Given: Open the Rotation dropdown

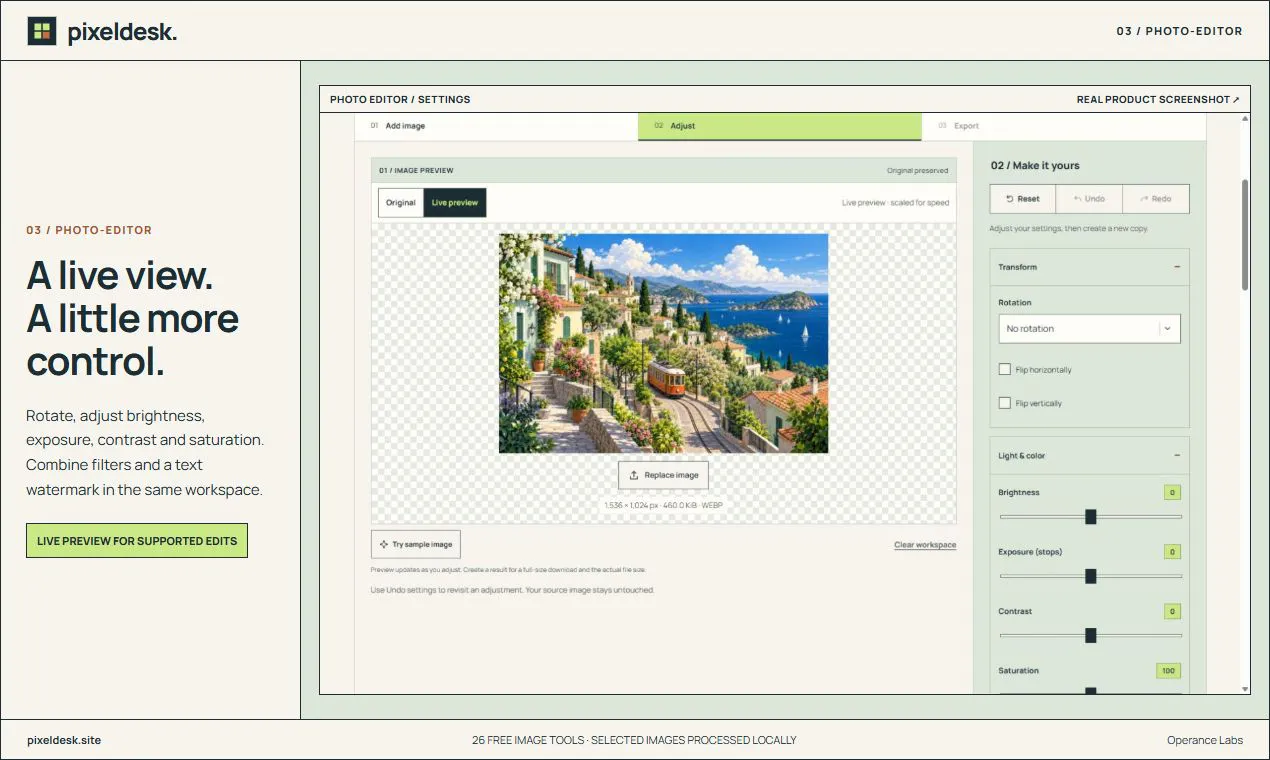Looking at the screenshot, I should point(1089,328).
